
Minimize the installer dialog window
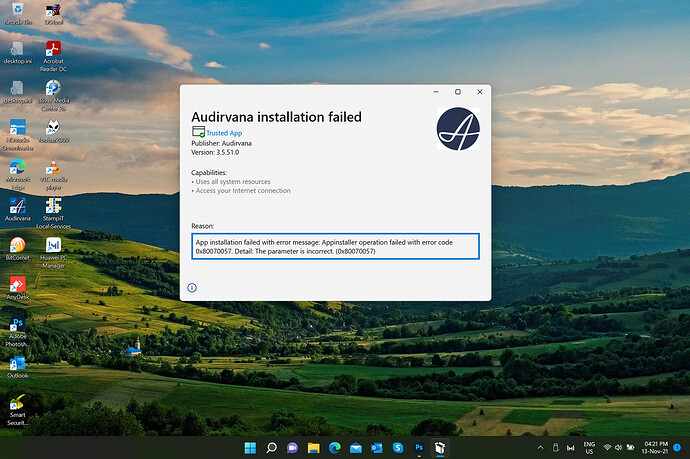(x=436, y=92)
